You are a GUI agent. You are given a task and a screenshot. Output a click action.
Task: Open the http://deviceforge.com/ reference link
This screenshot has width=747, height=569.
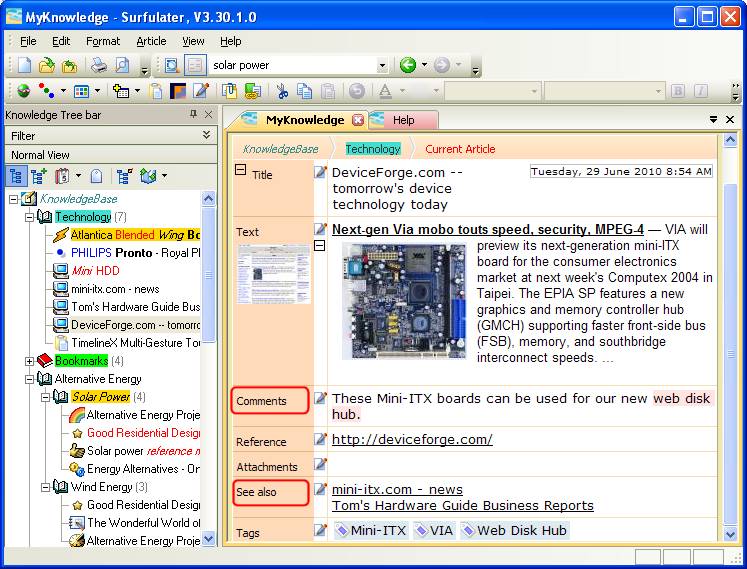point(412,439)
